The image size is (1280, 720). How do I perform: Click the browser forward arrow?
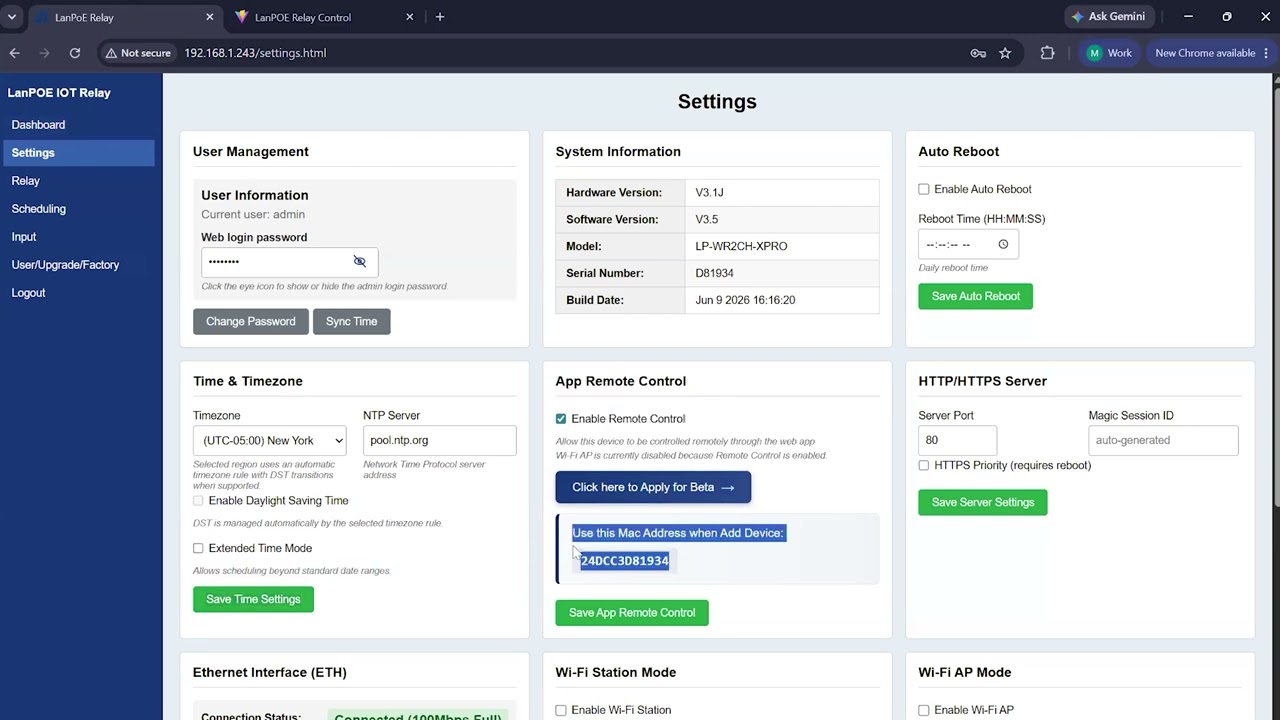(x=44, y=53)
